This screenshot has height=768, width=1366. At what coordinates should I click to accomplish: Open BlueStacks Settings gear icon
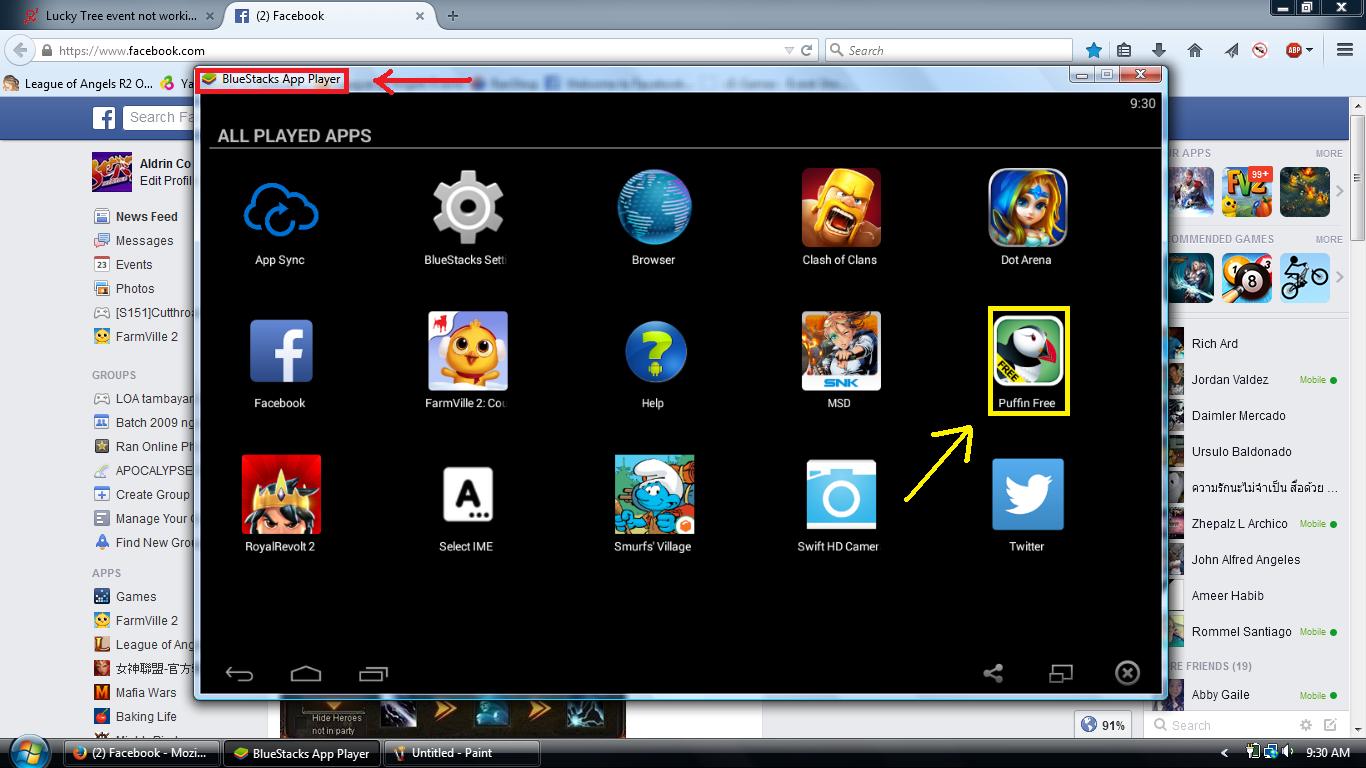(x=467, y=208)
